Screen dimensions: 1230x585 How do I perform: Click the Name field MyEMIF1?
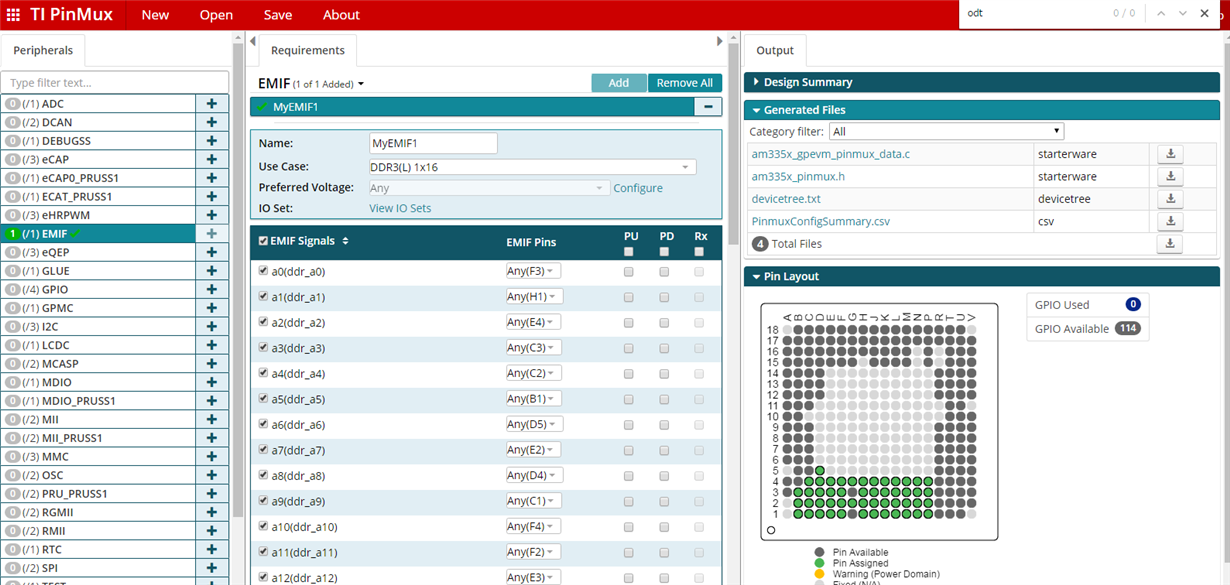[433, 143]
